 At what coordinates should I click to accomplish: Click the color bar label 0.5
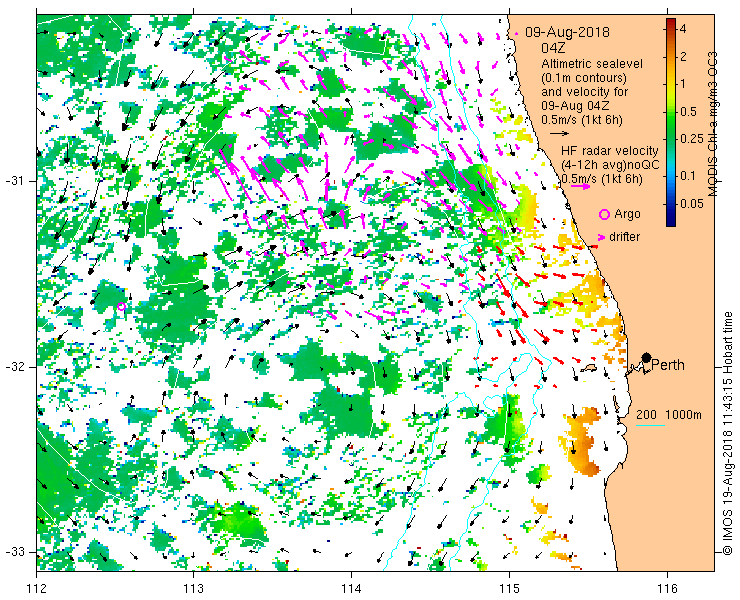[689, 112]
